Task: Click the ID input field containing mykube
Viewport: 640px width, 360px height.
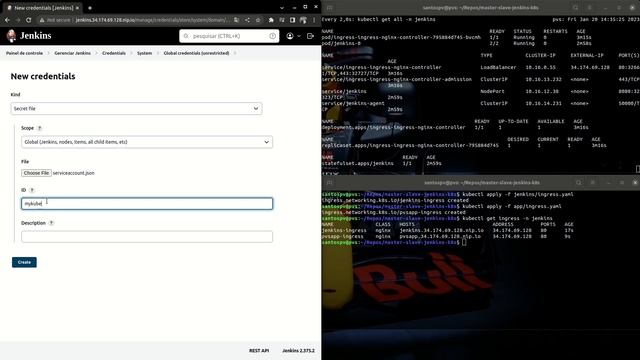Action: click(147, 204)
